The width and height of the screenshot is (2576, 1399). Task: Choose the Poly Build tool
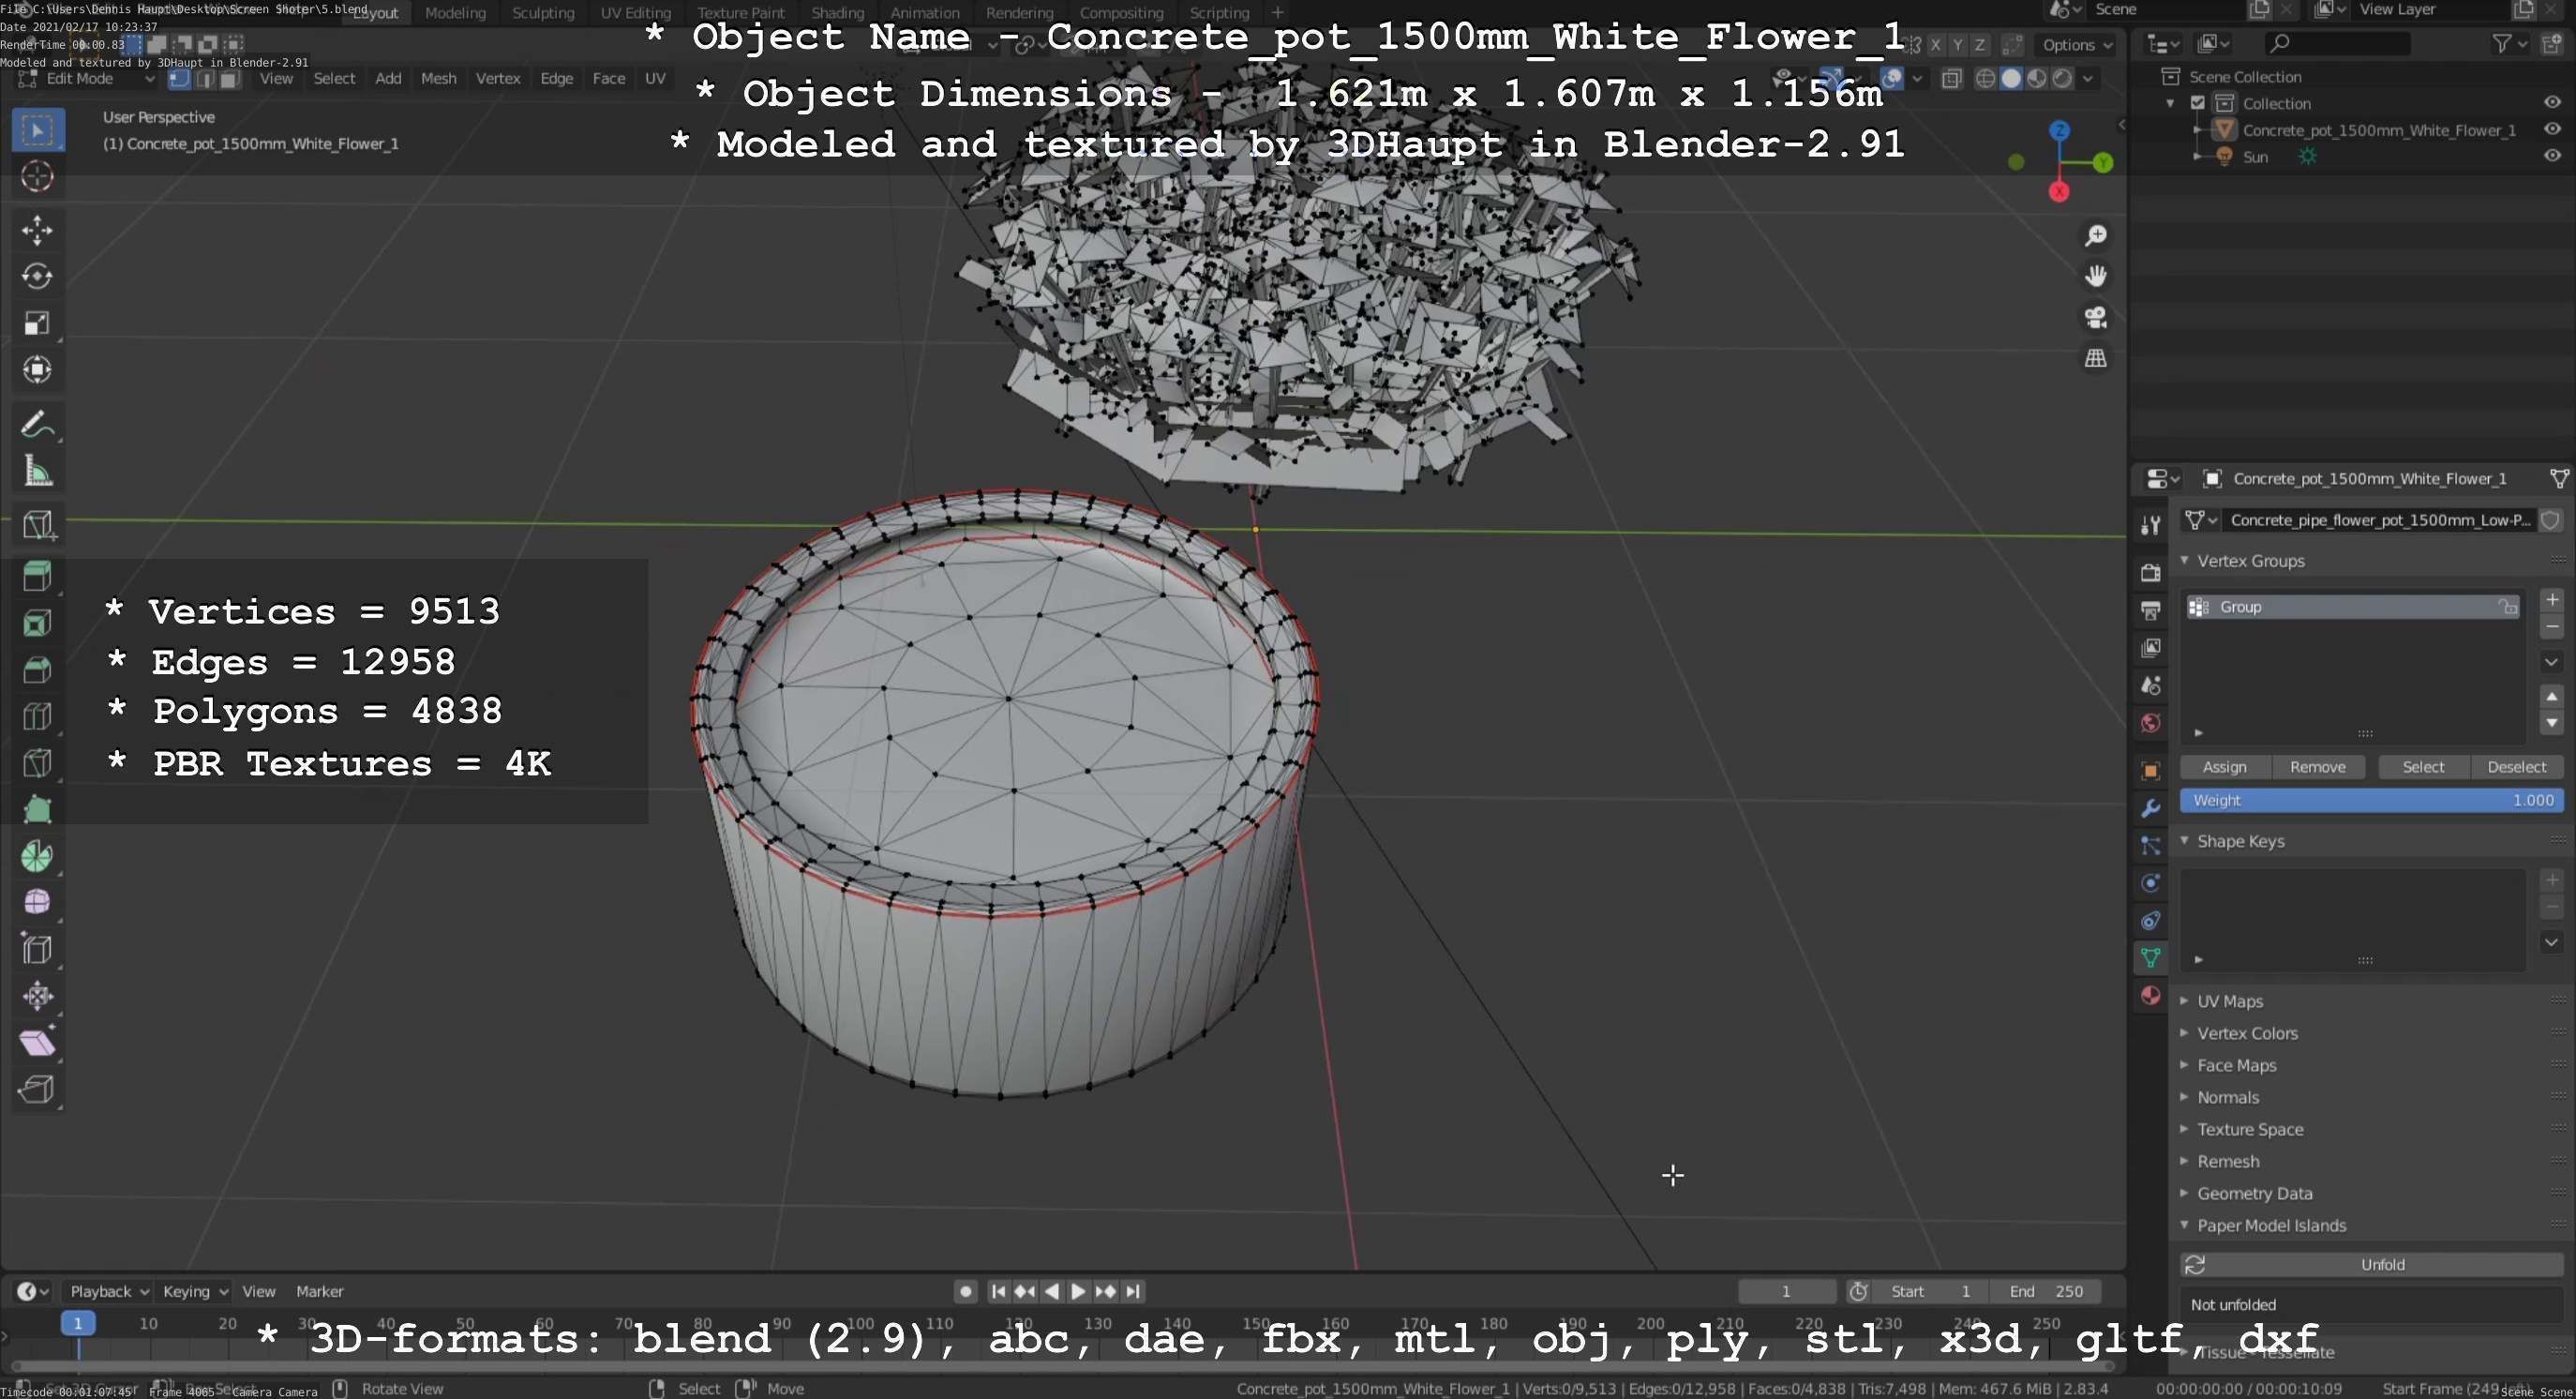click(37, 809)
